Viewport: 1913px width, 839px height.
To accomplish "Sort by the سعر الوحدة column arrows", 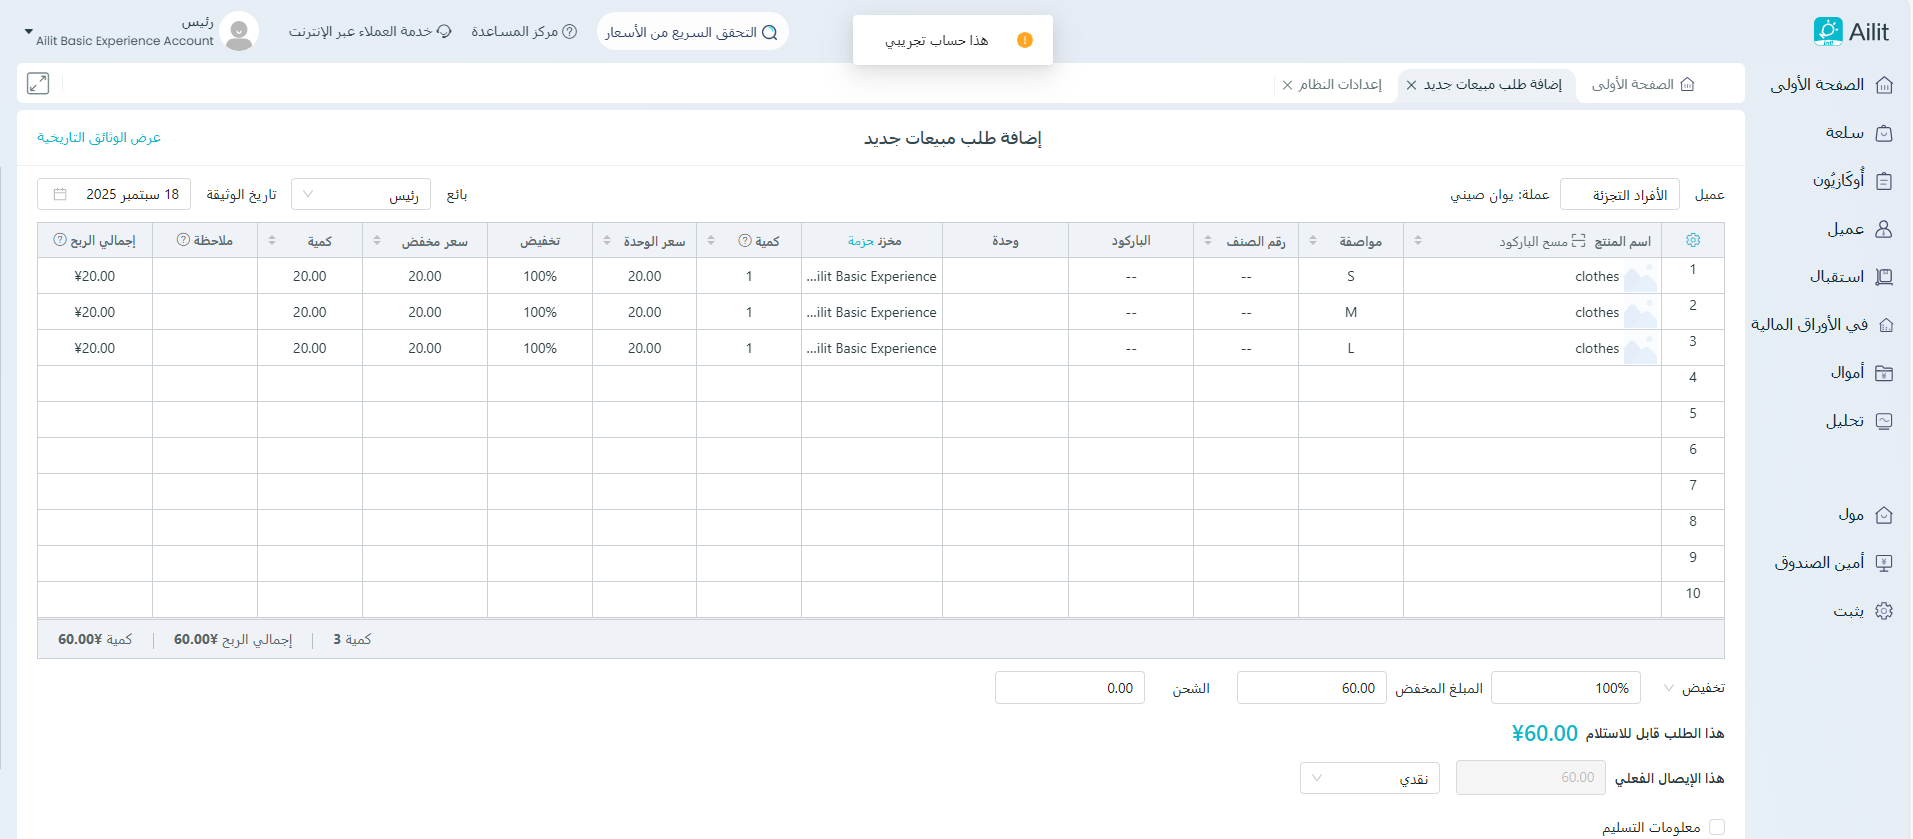I will tap(607, 241).
